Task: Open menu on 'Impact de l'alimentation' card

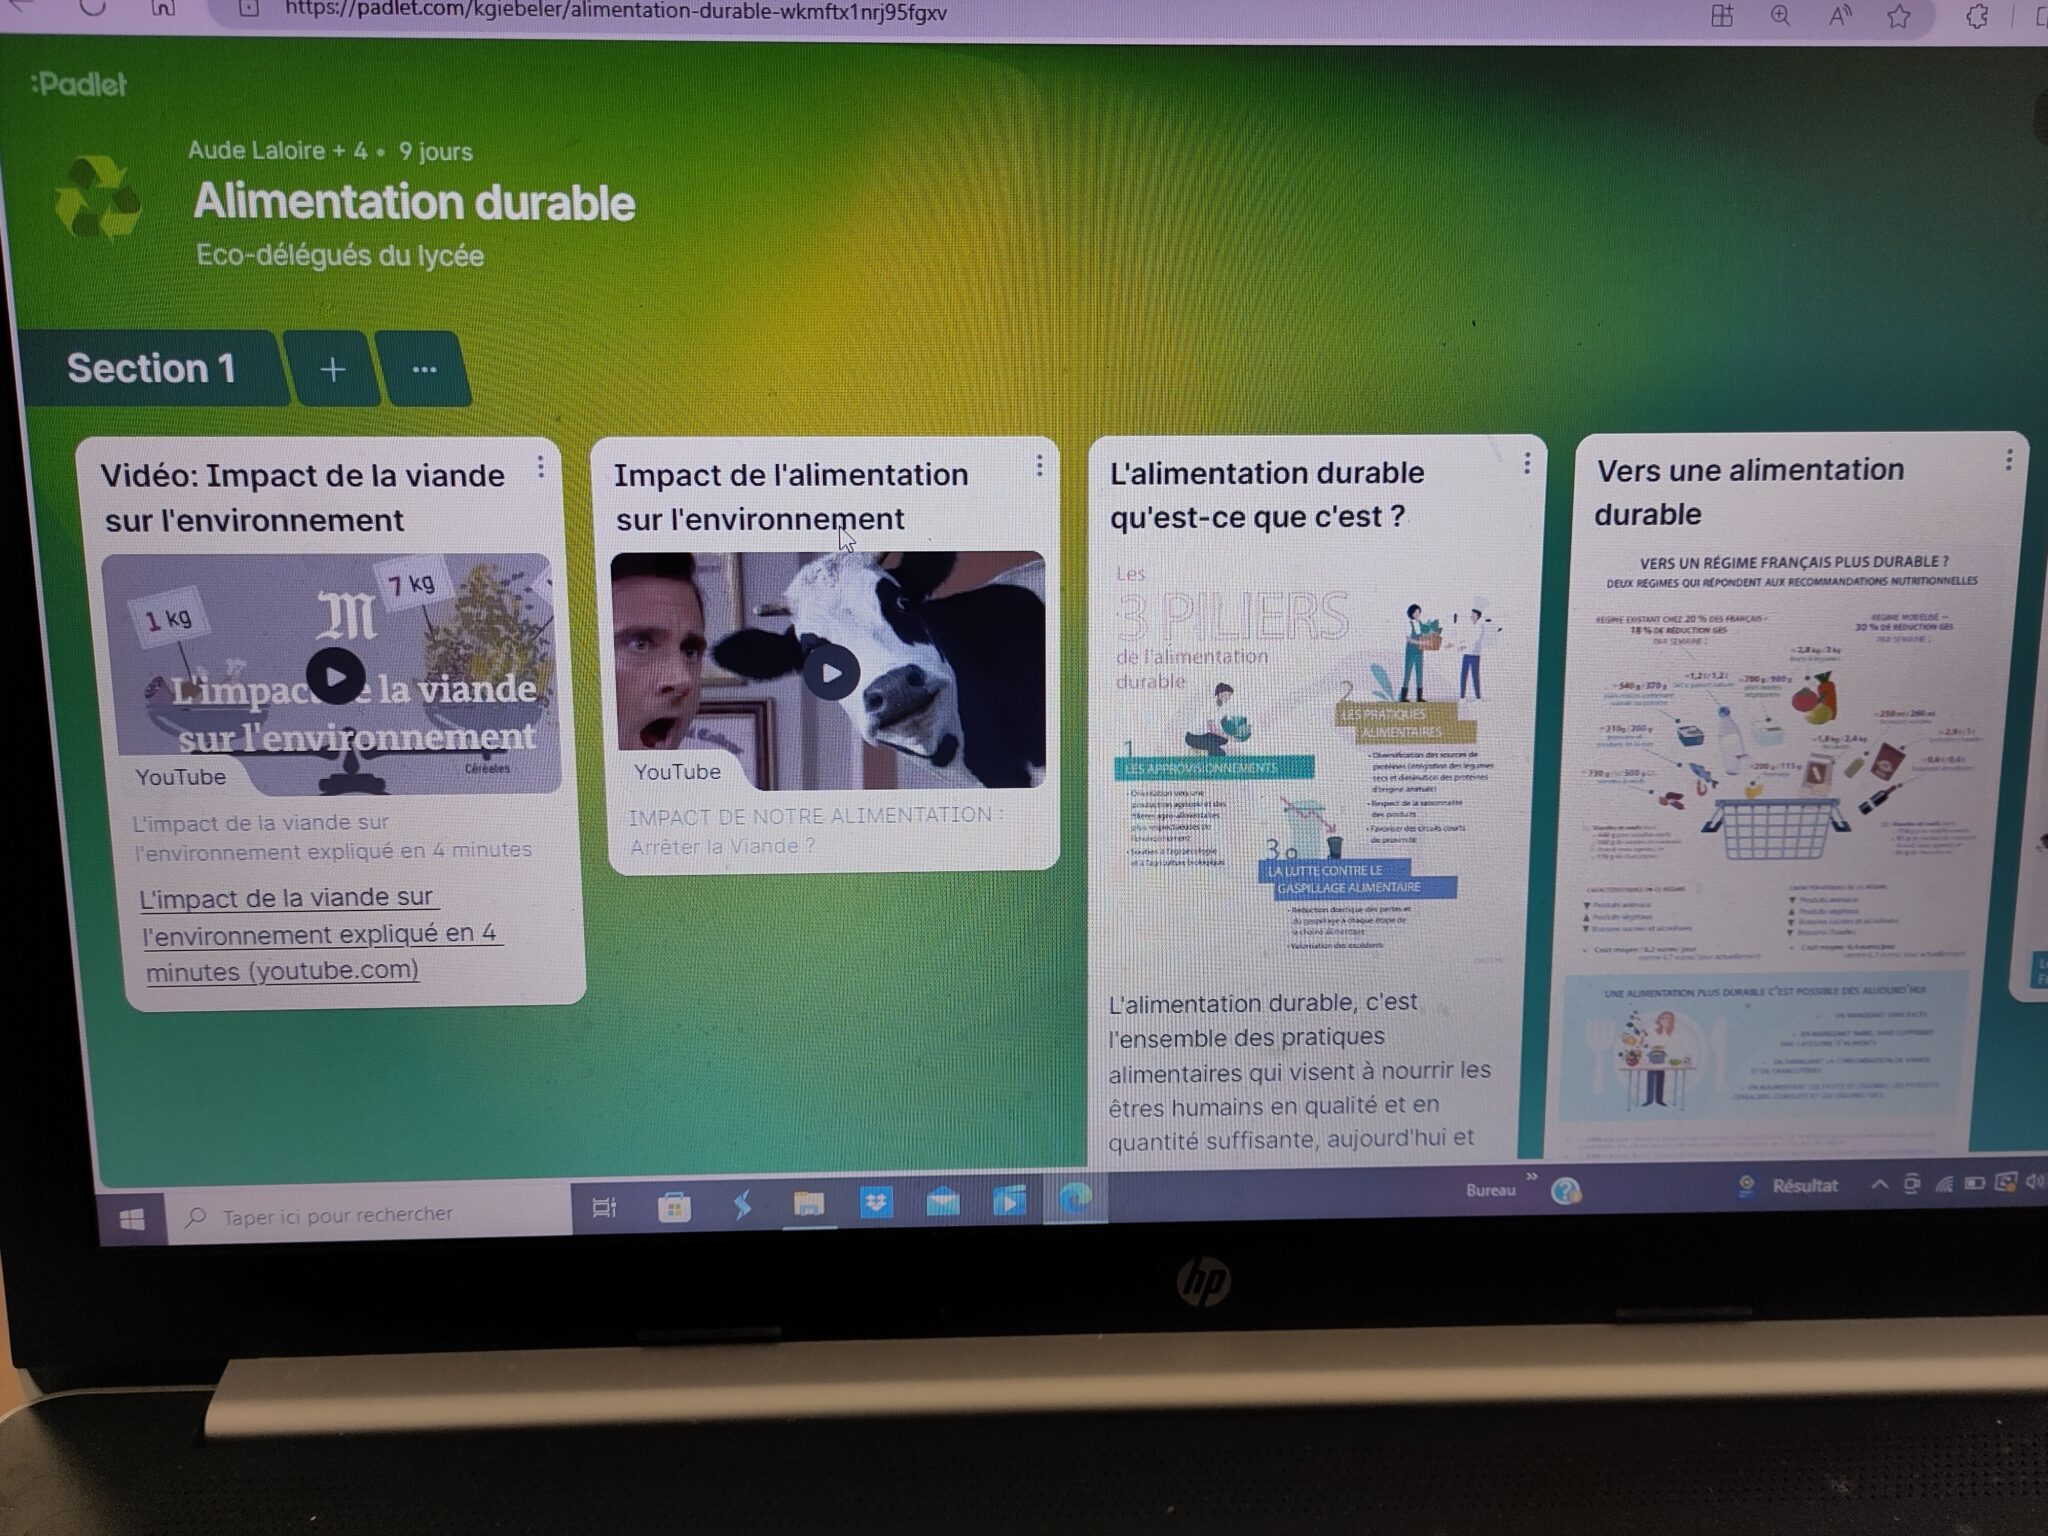Action: 1040,465
